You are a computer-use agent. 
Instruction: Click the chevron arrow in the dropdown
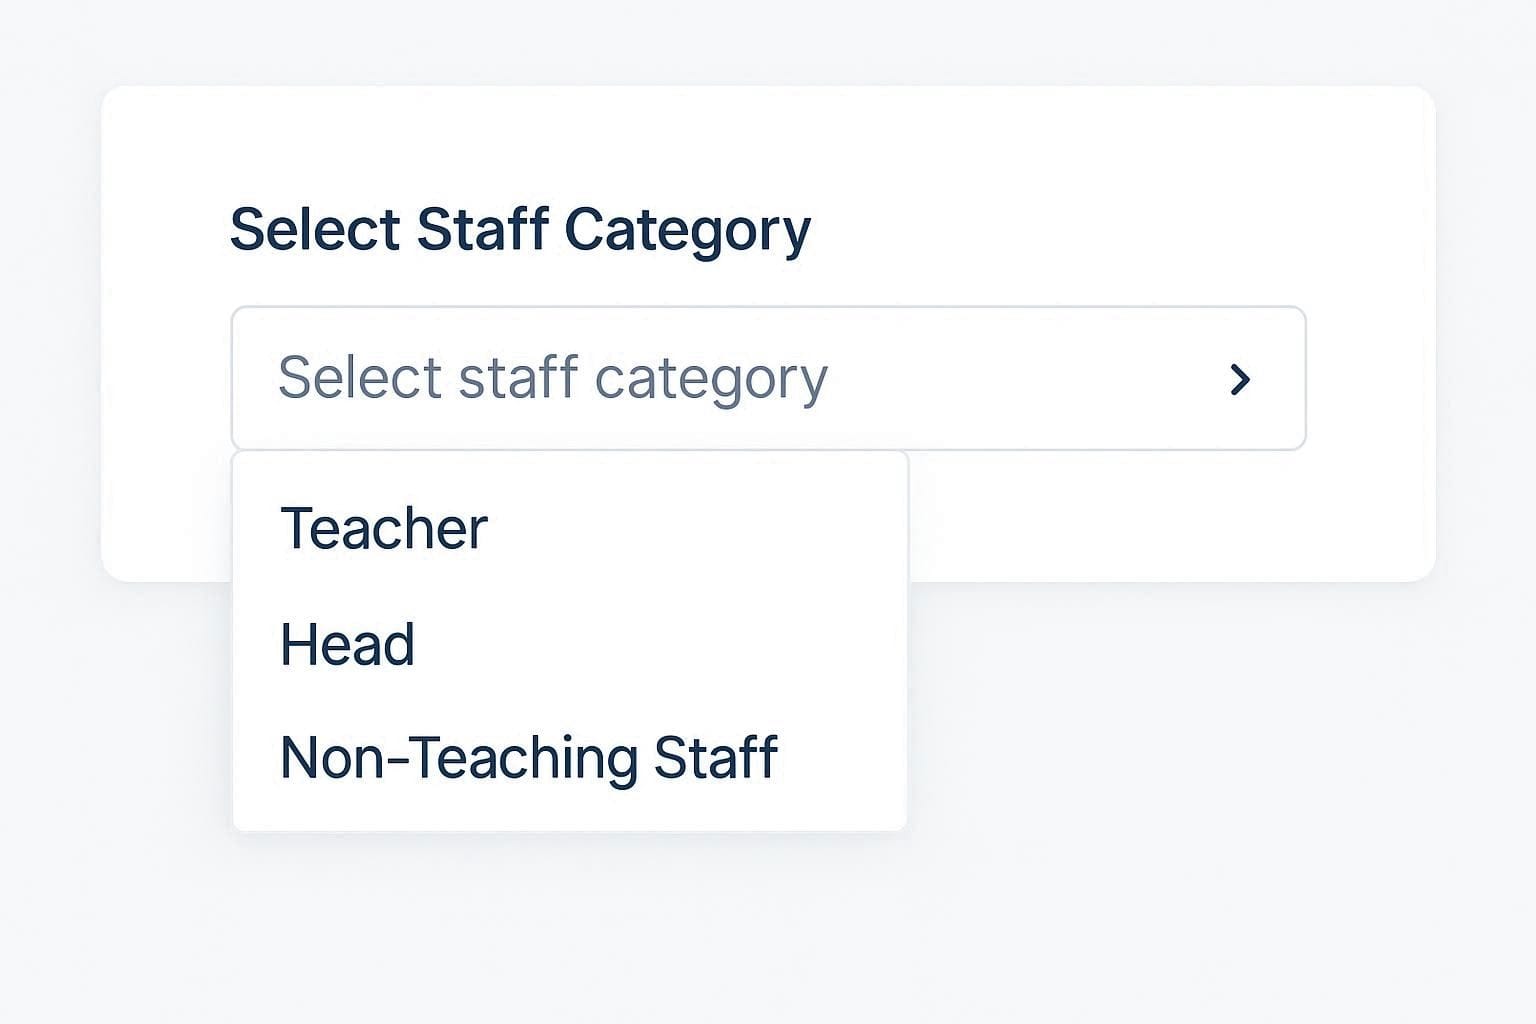point(1240,379)
